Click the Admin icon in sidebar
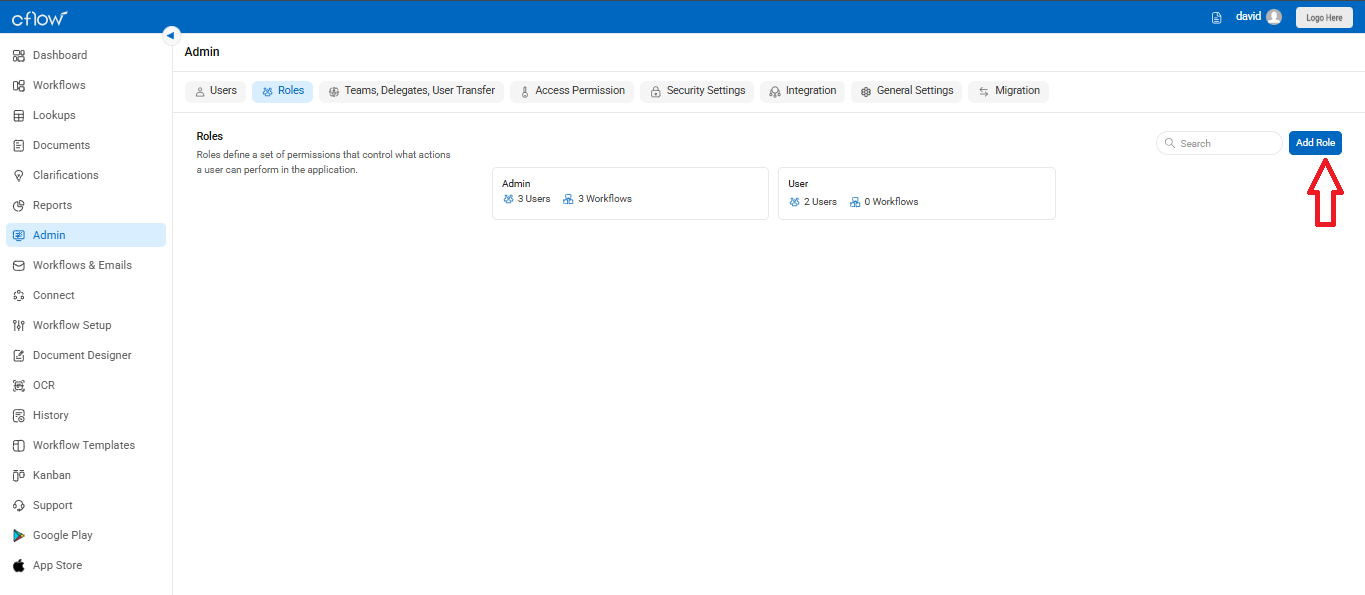1365x595 pixels. pos(19,235)
